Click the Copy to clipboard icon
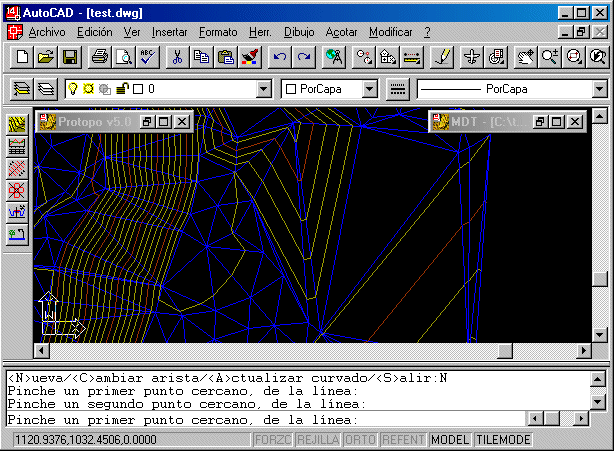The width and height of the screenshot is (614, 451). 201,57
